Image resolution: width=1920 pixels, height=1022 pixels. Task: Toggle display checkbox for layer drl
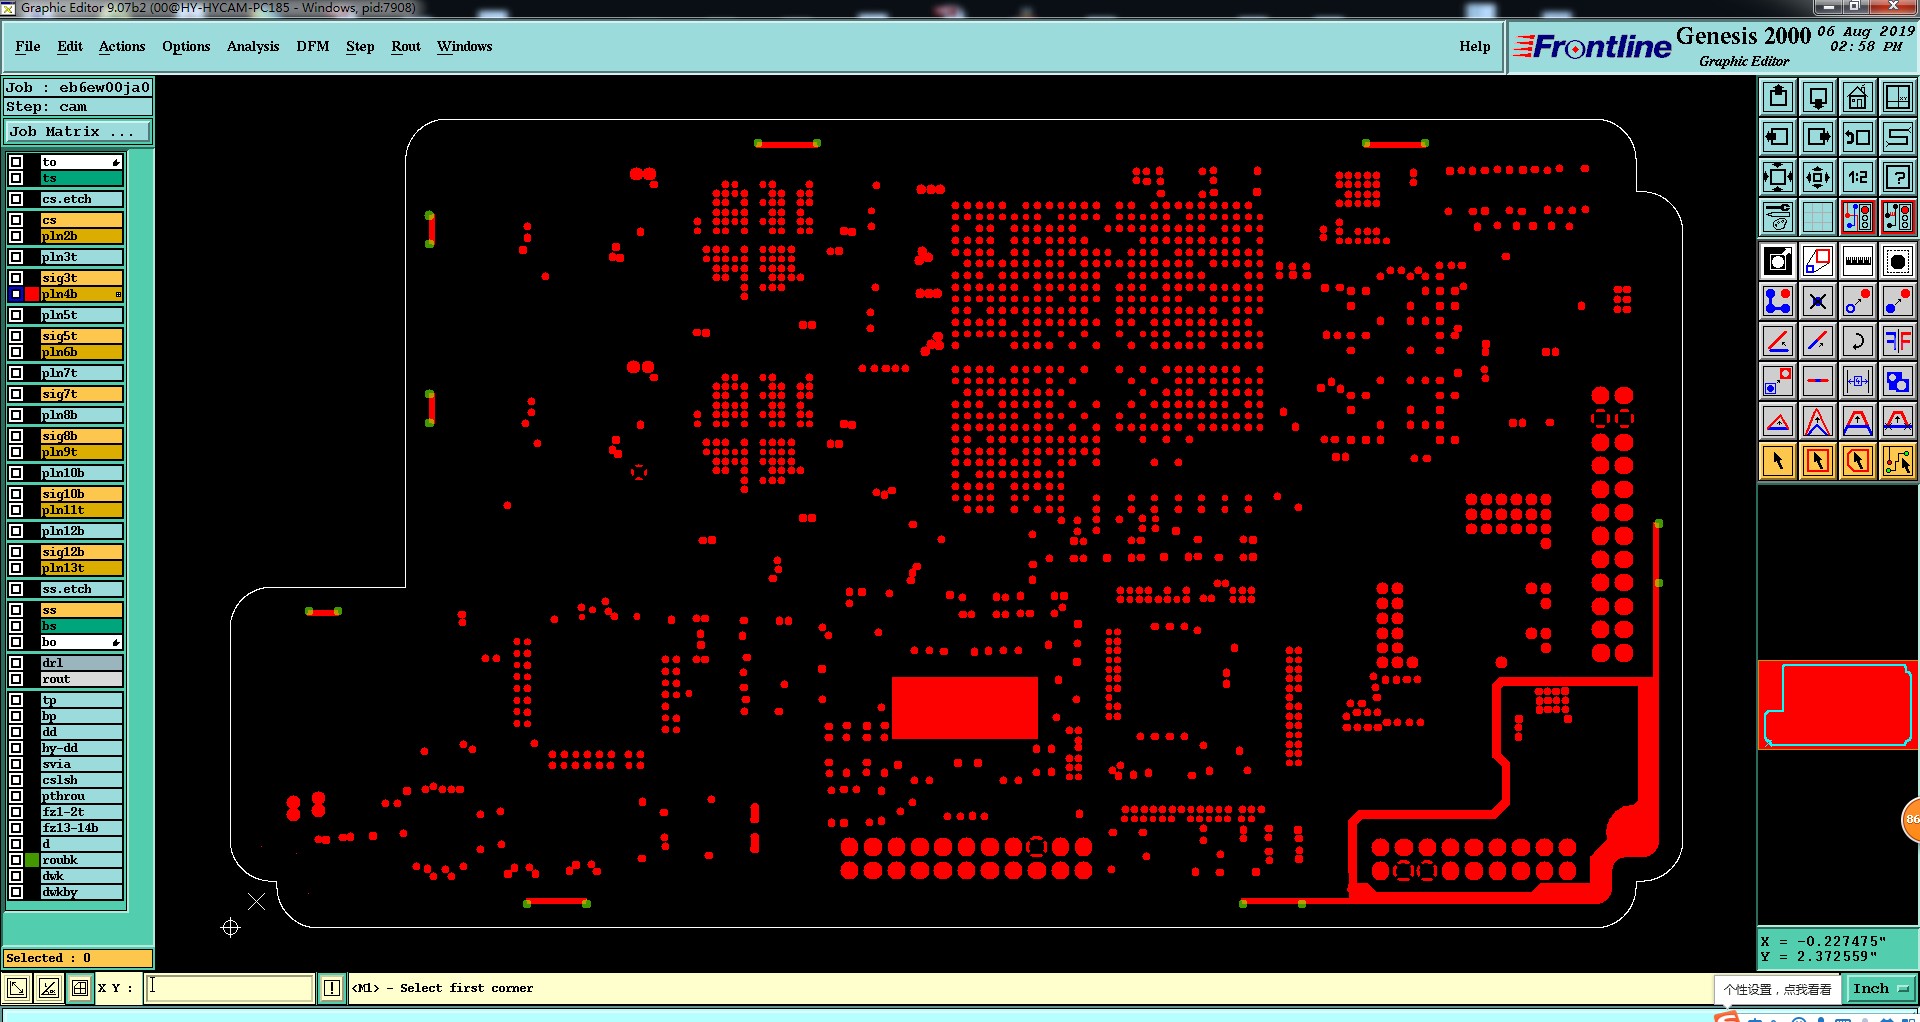pos(16,663)
